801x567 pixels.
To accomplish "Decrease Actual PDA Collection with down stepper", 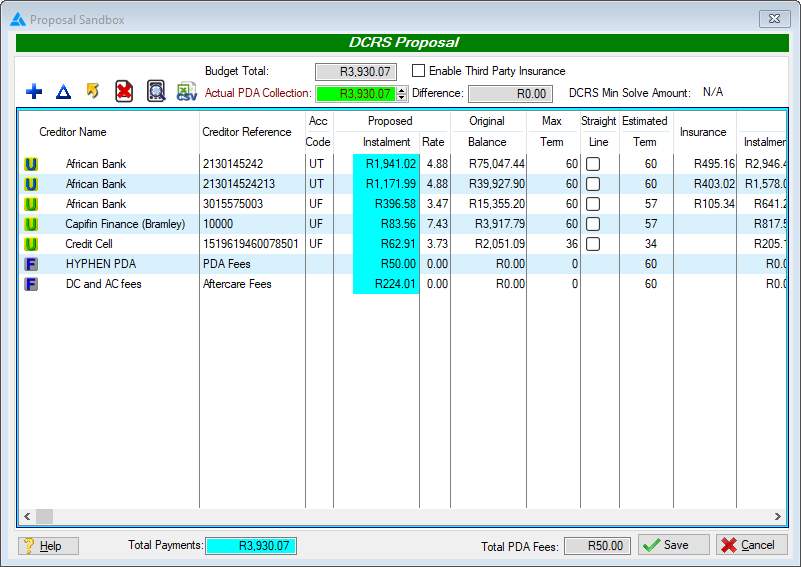I will (402, 98).
